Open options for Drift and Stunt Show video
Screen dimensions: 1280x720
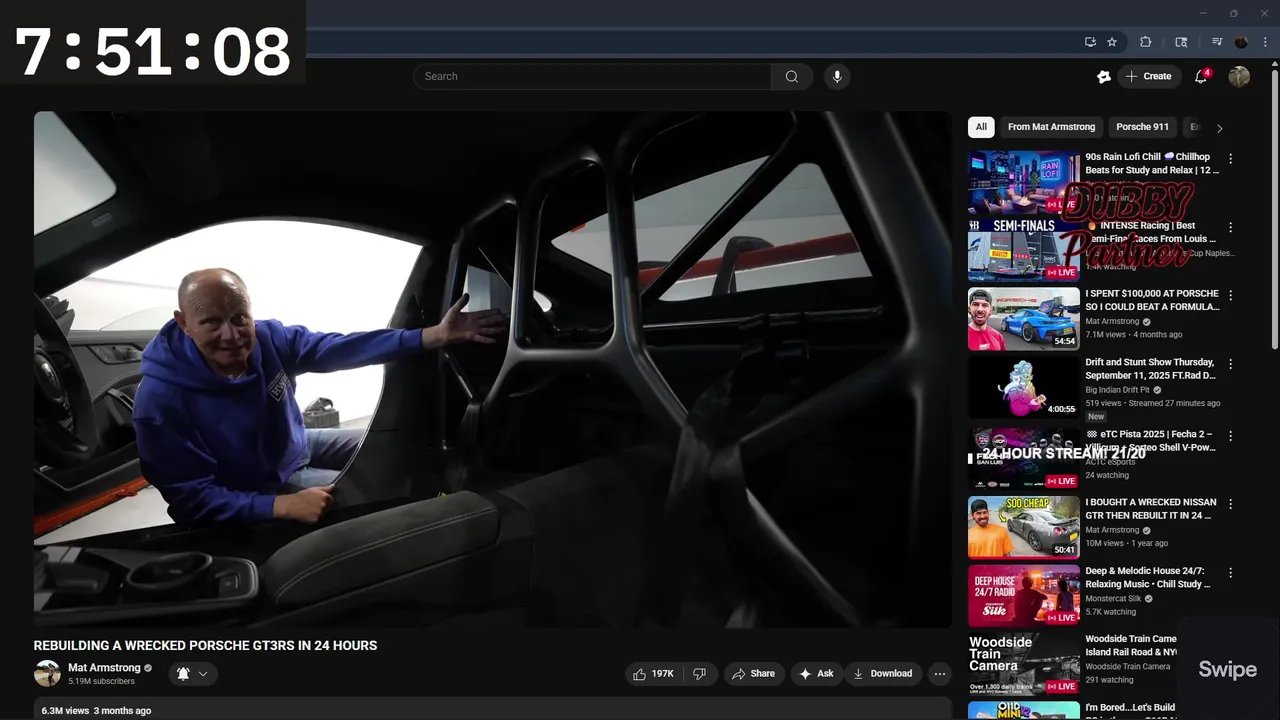click(x=1230, y=365)
